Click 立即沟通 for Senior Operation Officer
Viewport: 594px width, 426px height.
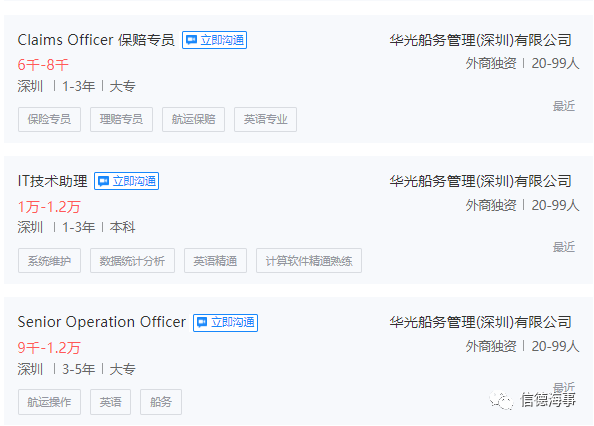[225, 323]
